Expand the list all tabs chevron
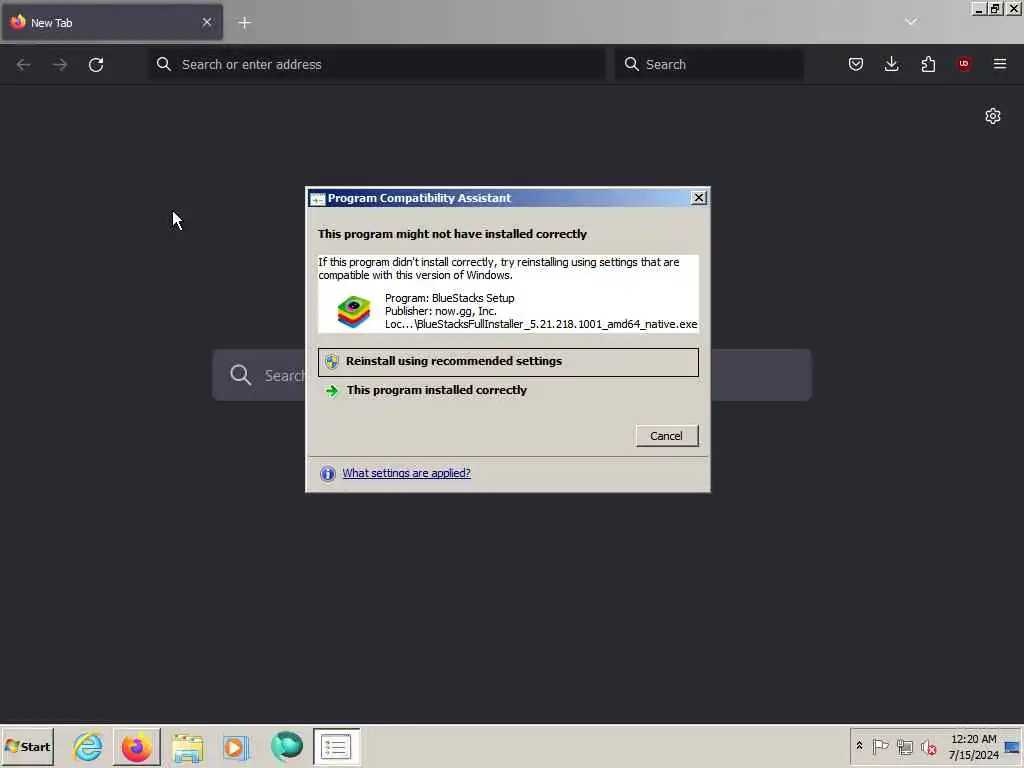1024x768 pixels. point(911,22)
